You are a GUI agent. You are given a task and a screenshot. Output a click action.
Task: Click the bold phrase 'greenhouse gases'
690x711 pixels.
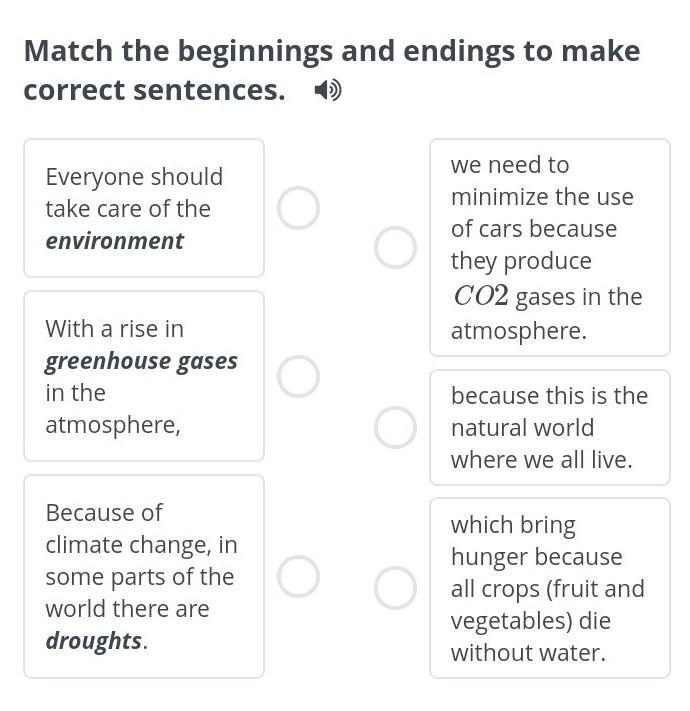point(141,362)
